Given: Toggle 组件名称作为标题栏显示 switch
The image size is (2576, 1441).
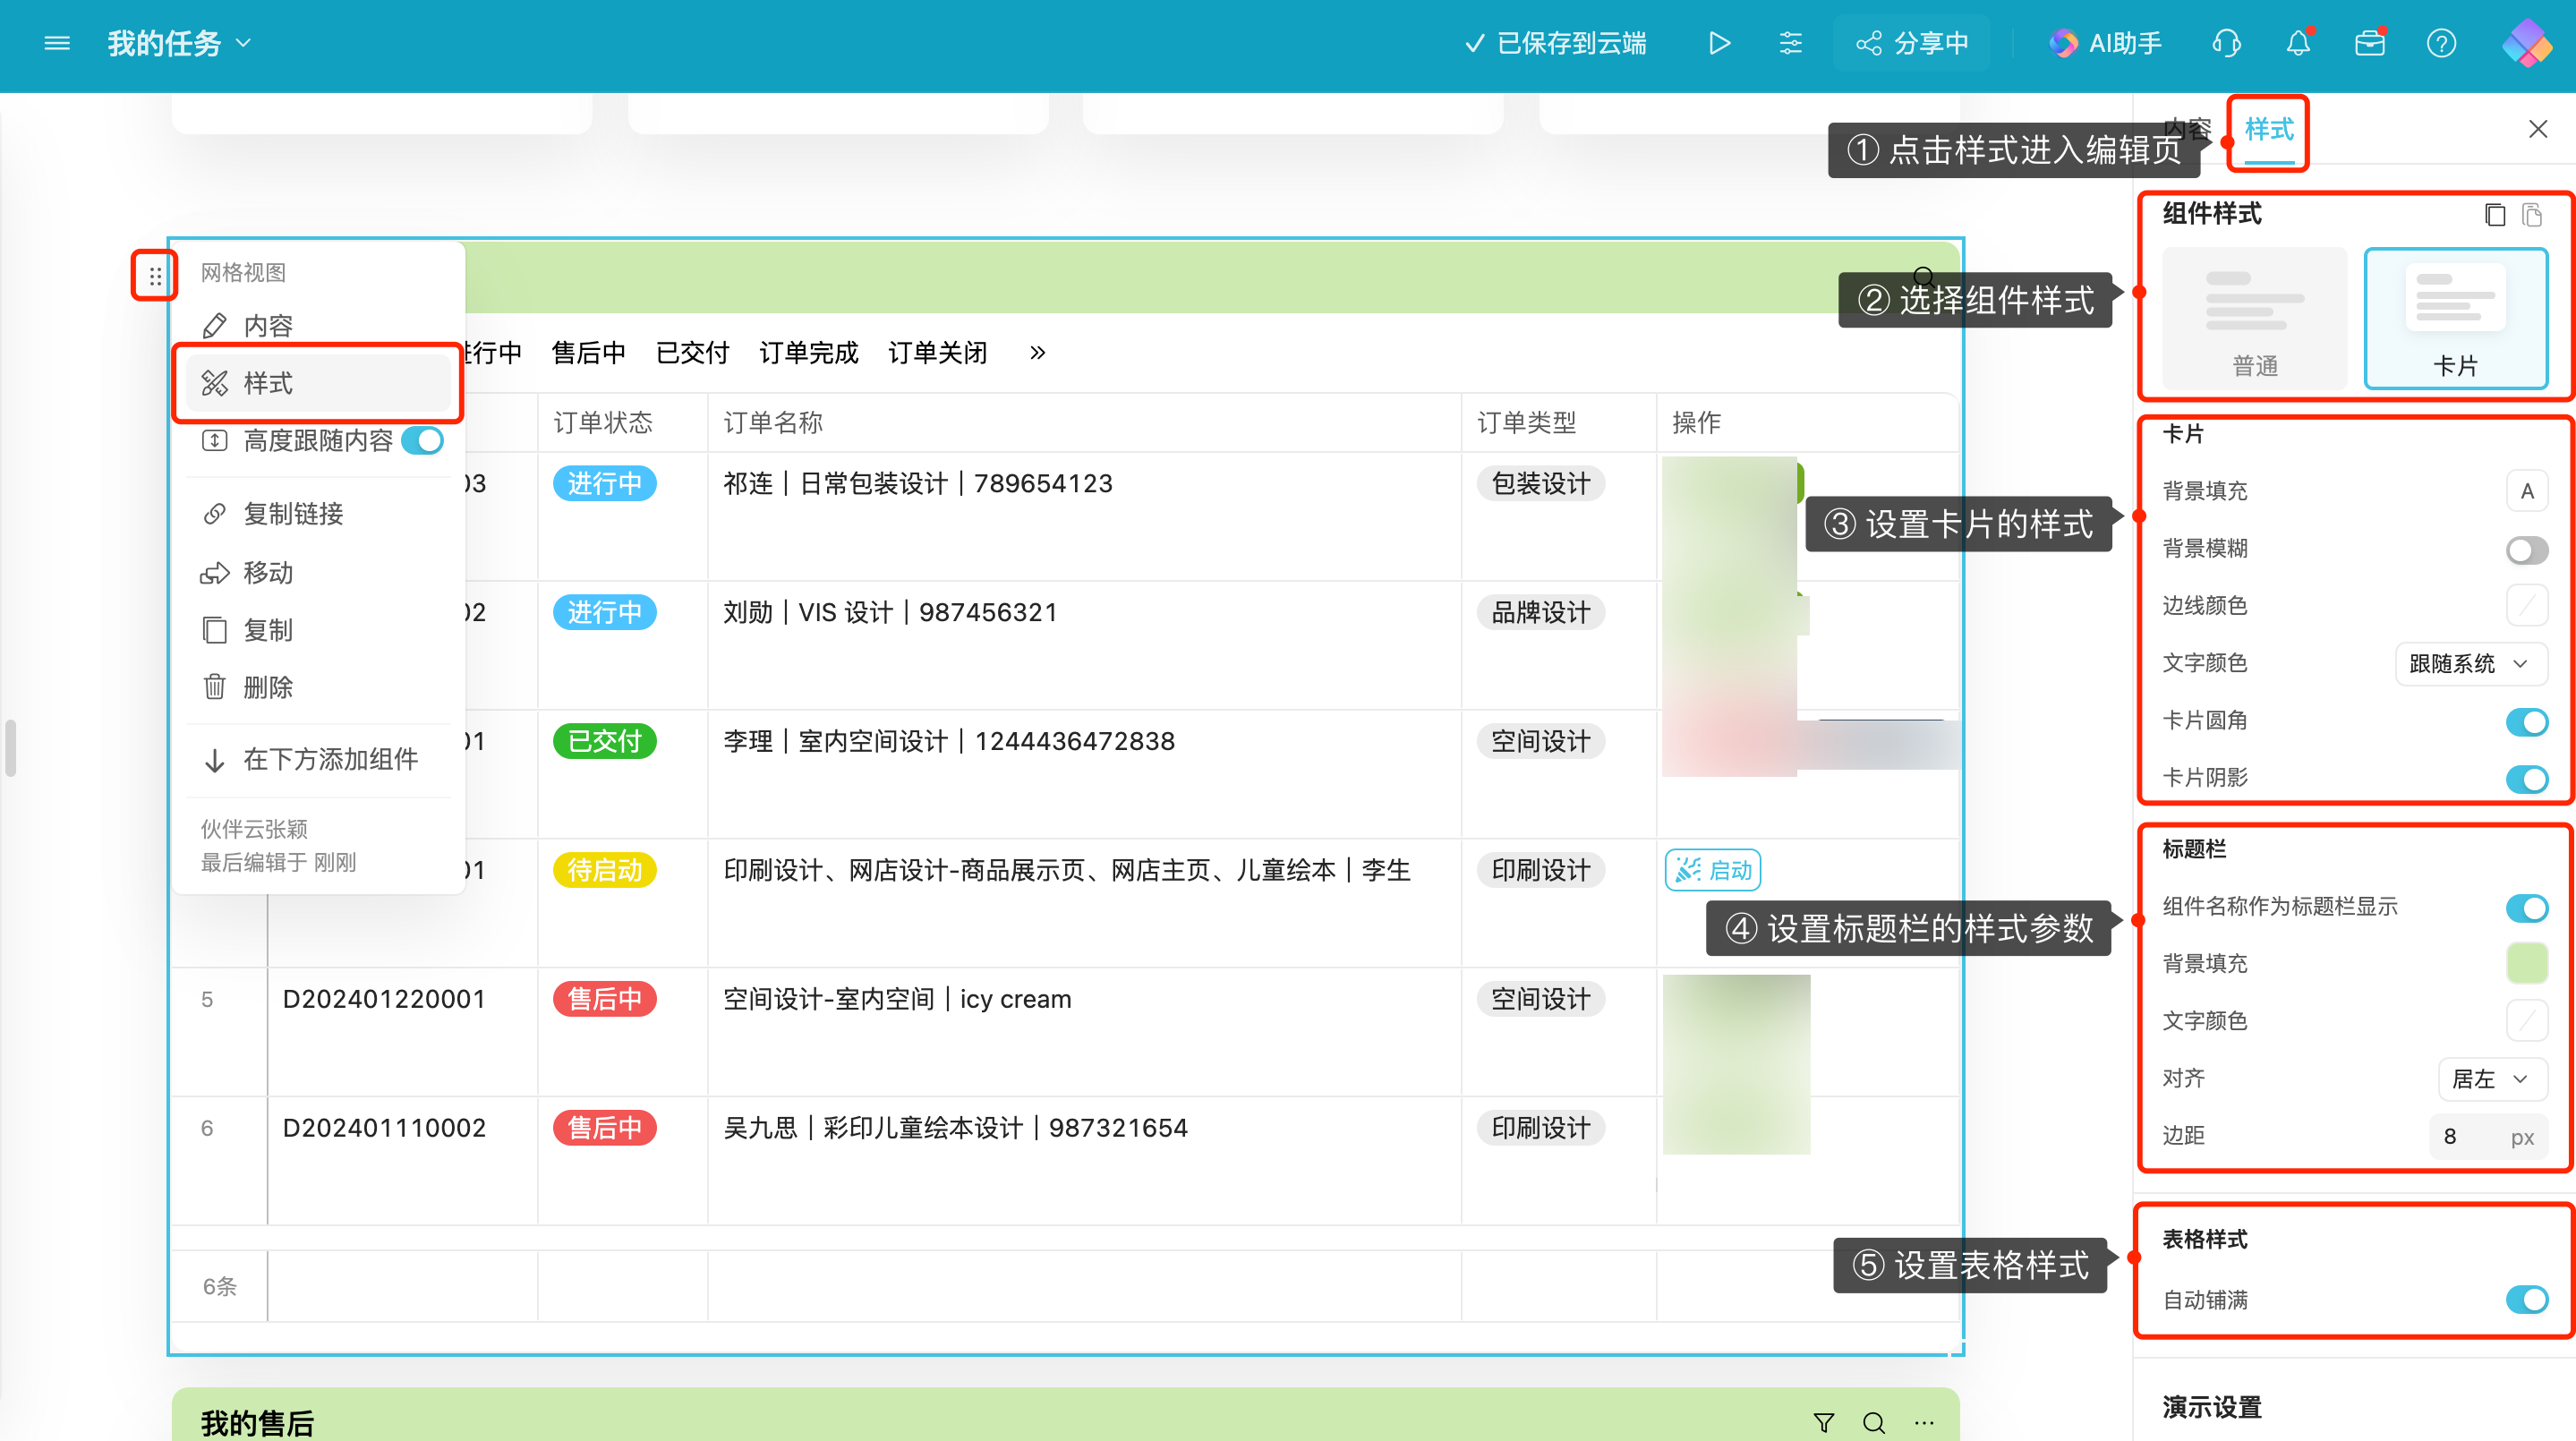Looking at the screenshot, I should point(2527,907).
